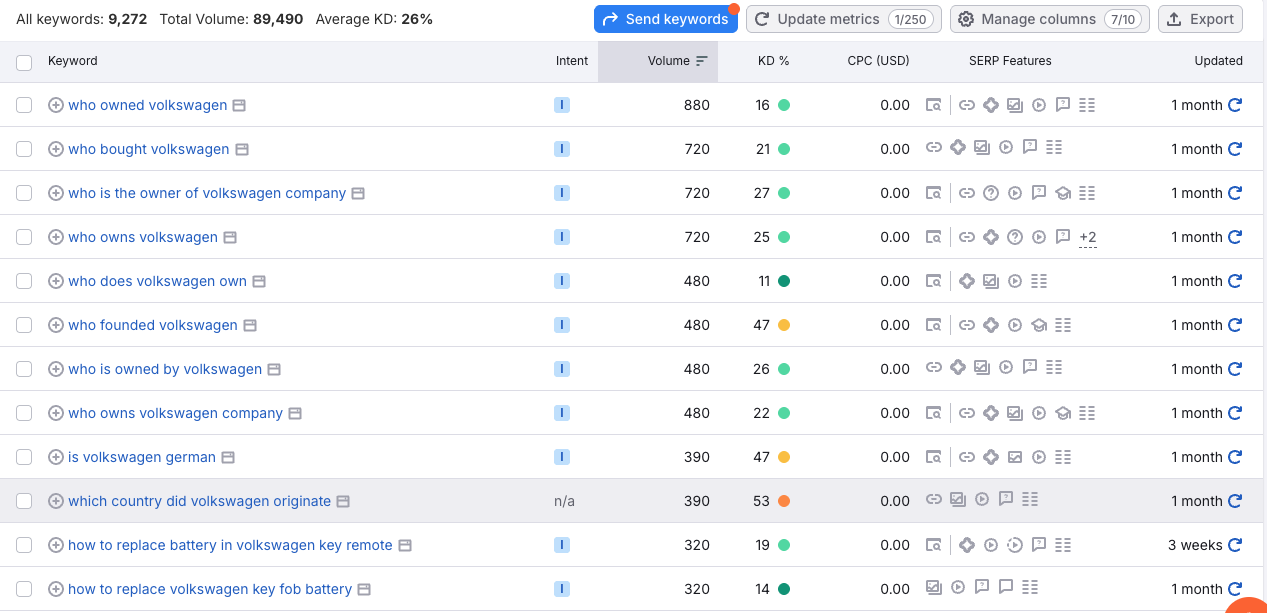Click the intent badge on 'who founded volkswagen'
Image resolution: width=1267 pixels, height=613 pixels.
point(562,325)
